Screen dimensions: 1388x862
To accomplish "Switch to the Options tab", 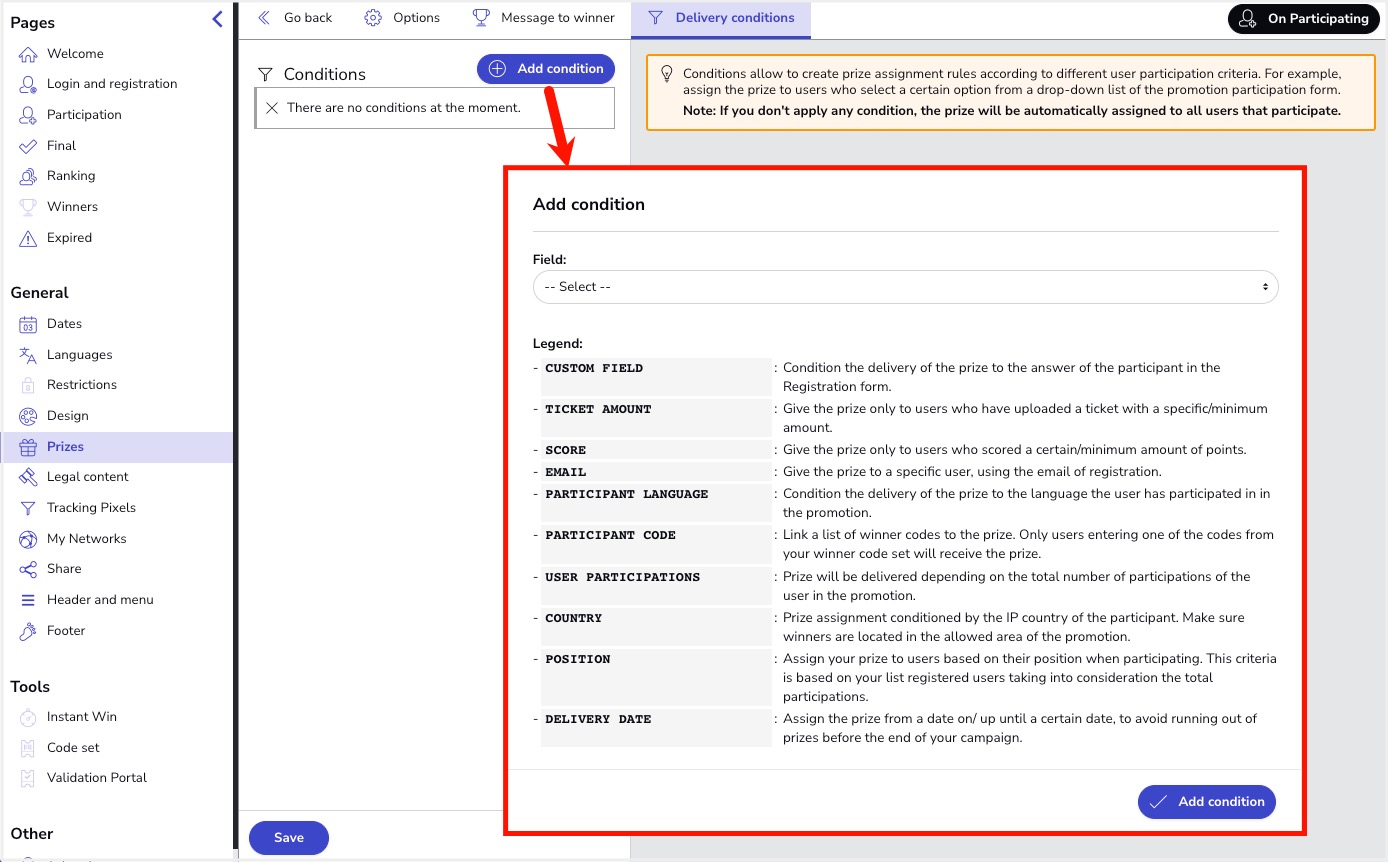I will [402, 18].
